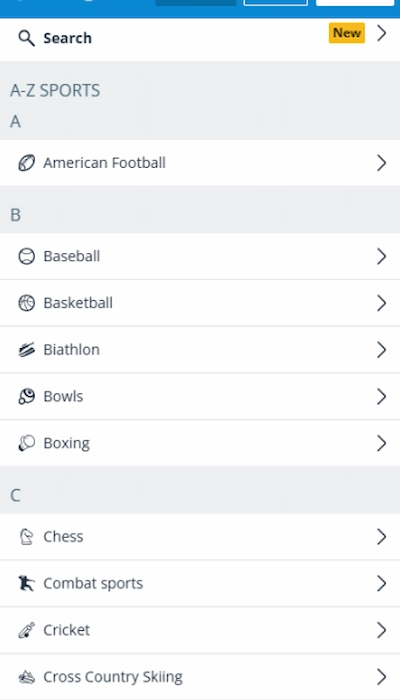Click the Biathlon rifle icon

(26, 350)
